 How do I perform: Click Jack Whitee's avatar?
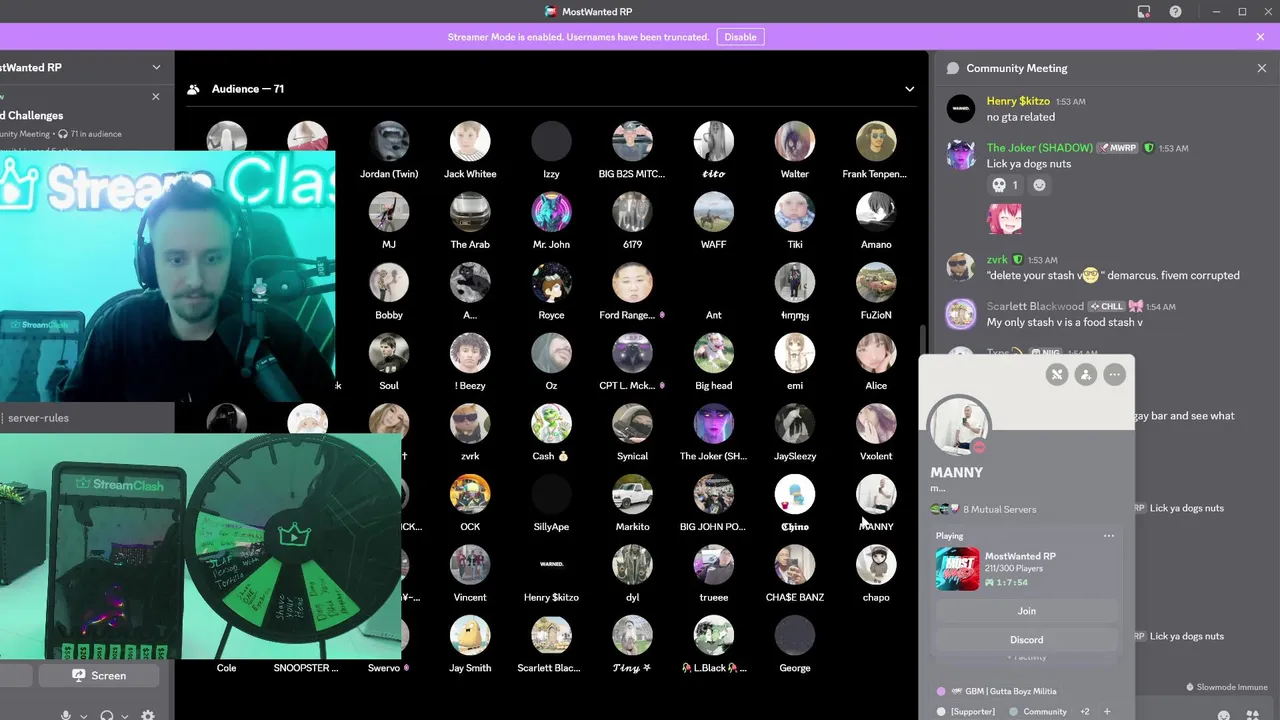(470, 142)
